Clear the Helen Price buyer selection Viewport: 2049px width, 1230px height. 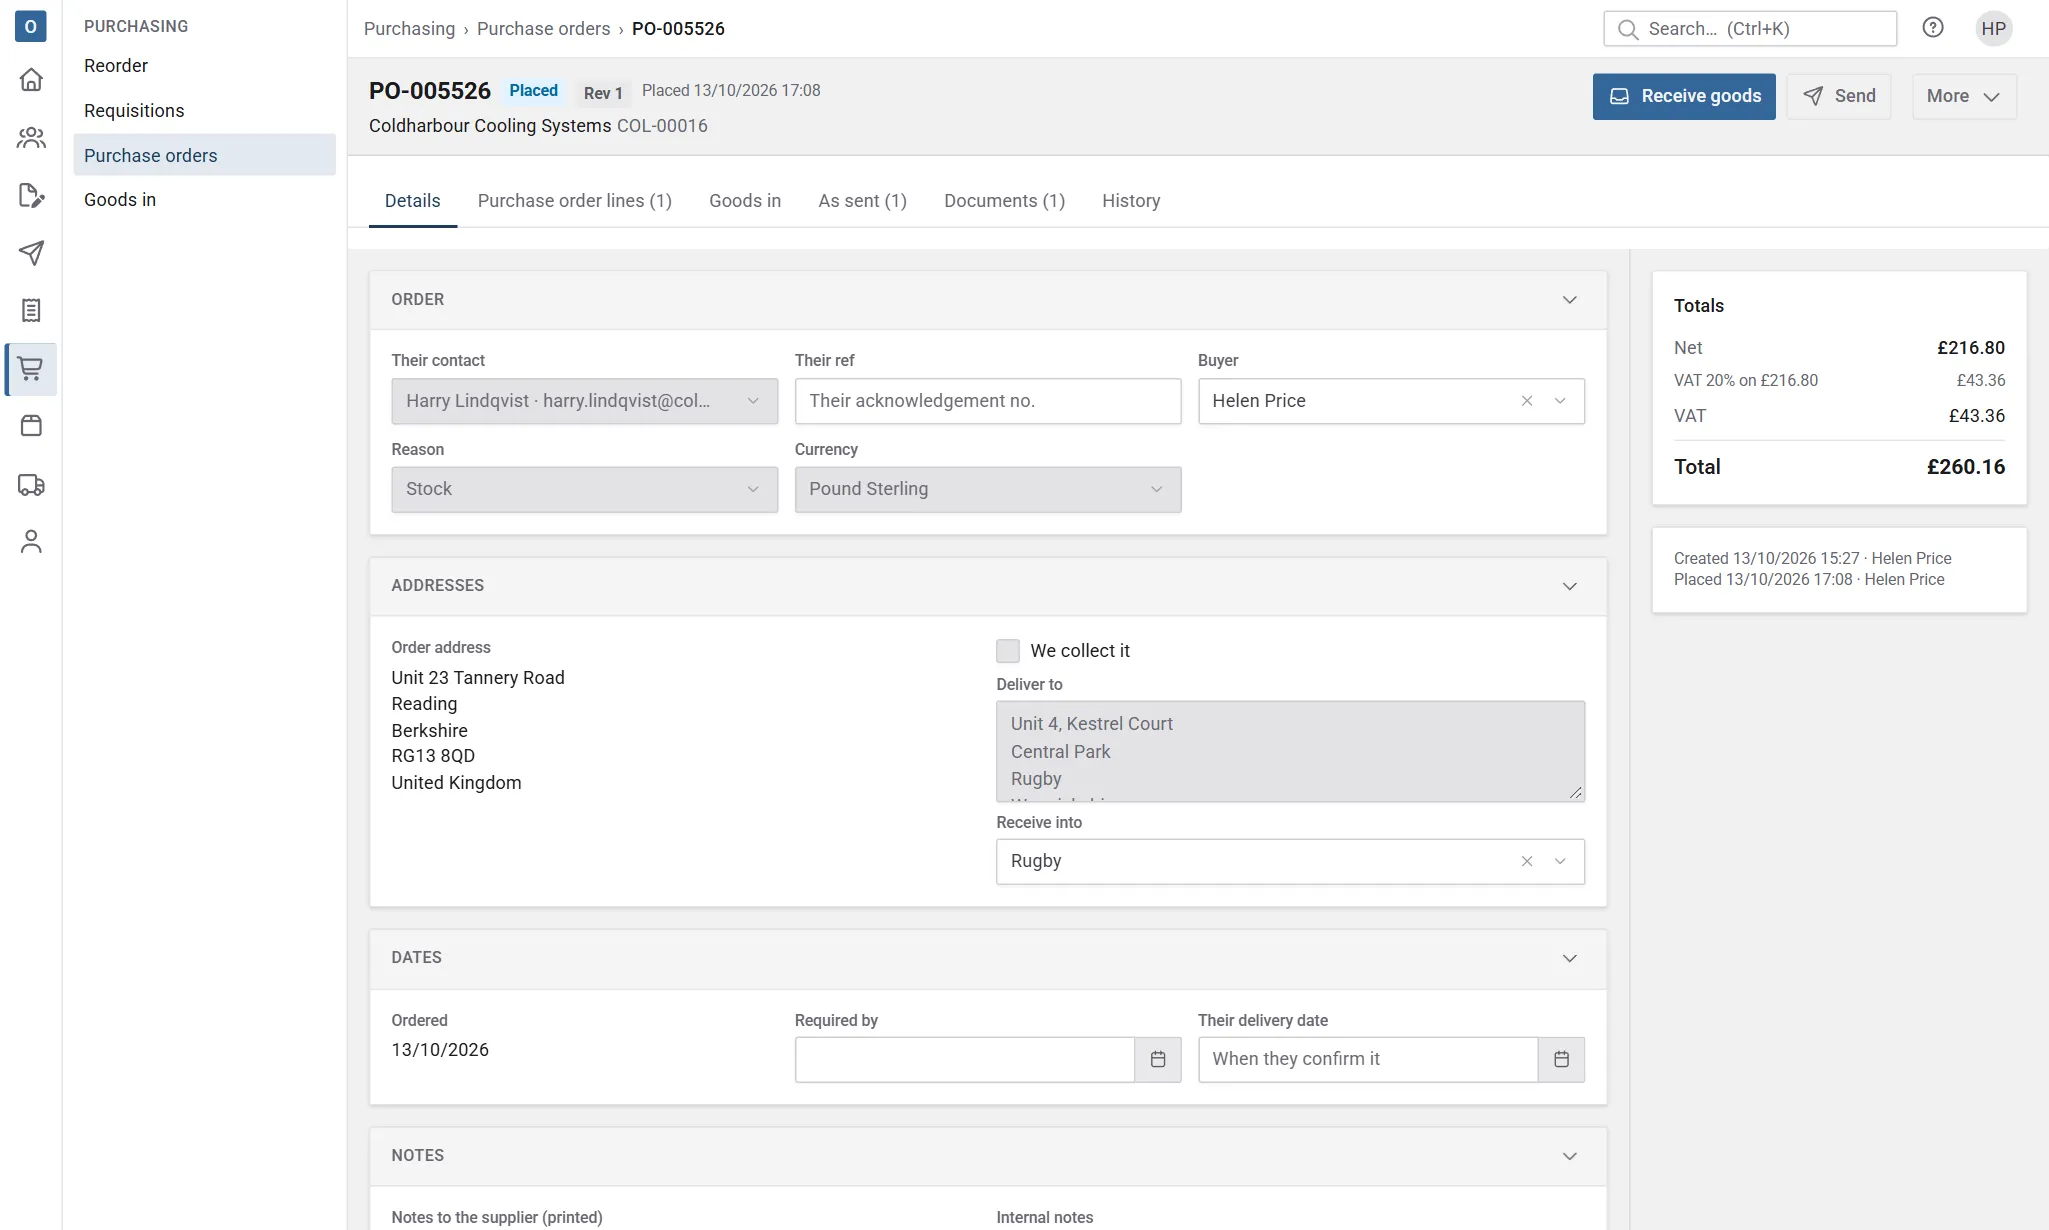(x=1527, y=401)
